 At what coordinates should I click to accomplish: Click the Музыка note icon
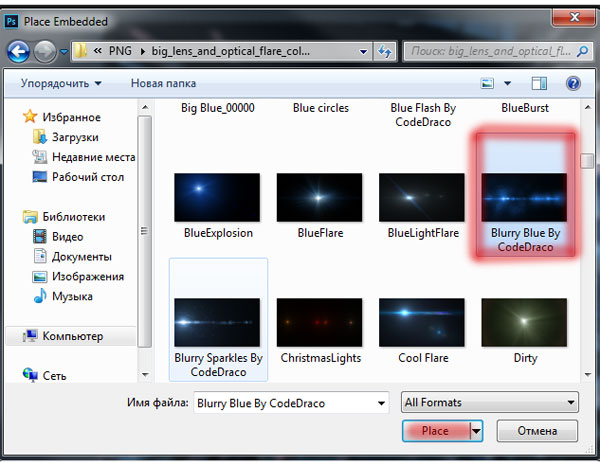point(40,296)
